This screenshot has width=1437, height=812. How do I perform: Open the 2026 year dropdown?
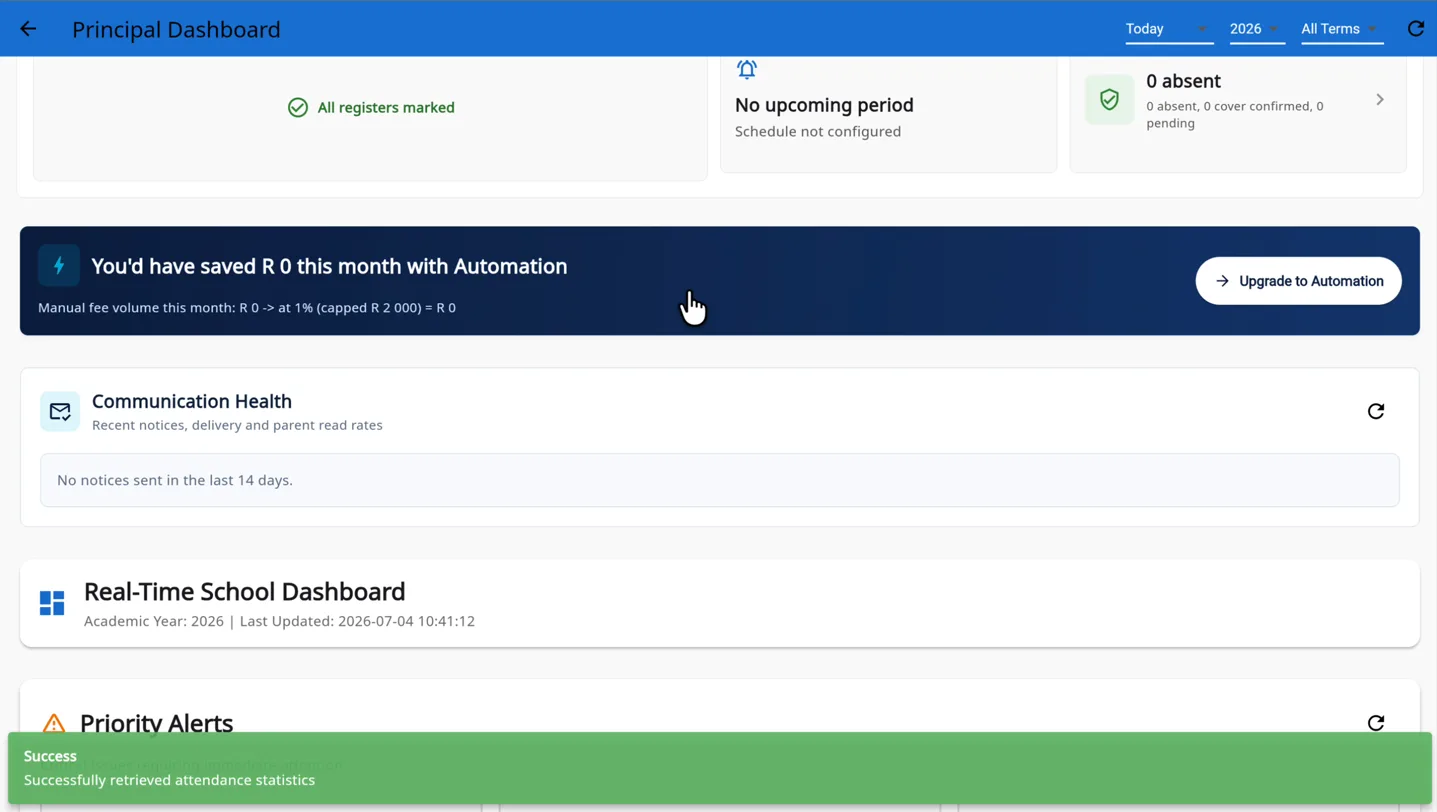tap(1256, 29)
